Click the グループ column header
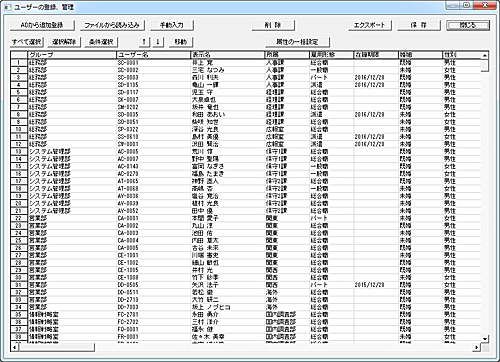This screenshot has width=500, height=362. (x=72, y=55)
